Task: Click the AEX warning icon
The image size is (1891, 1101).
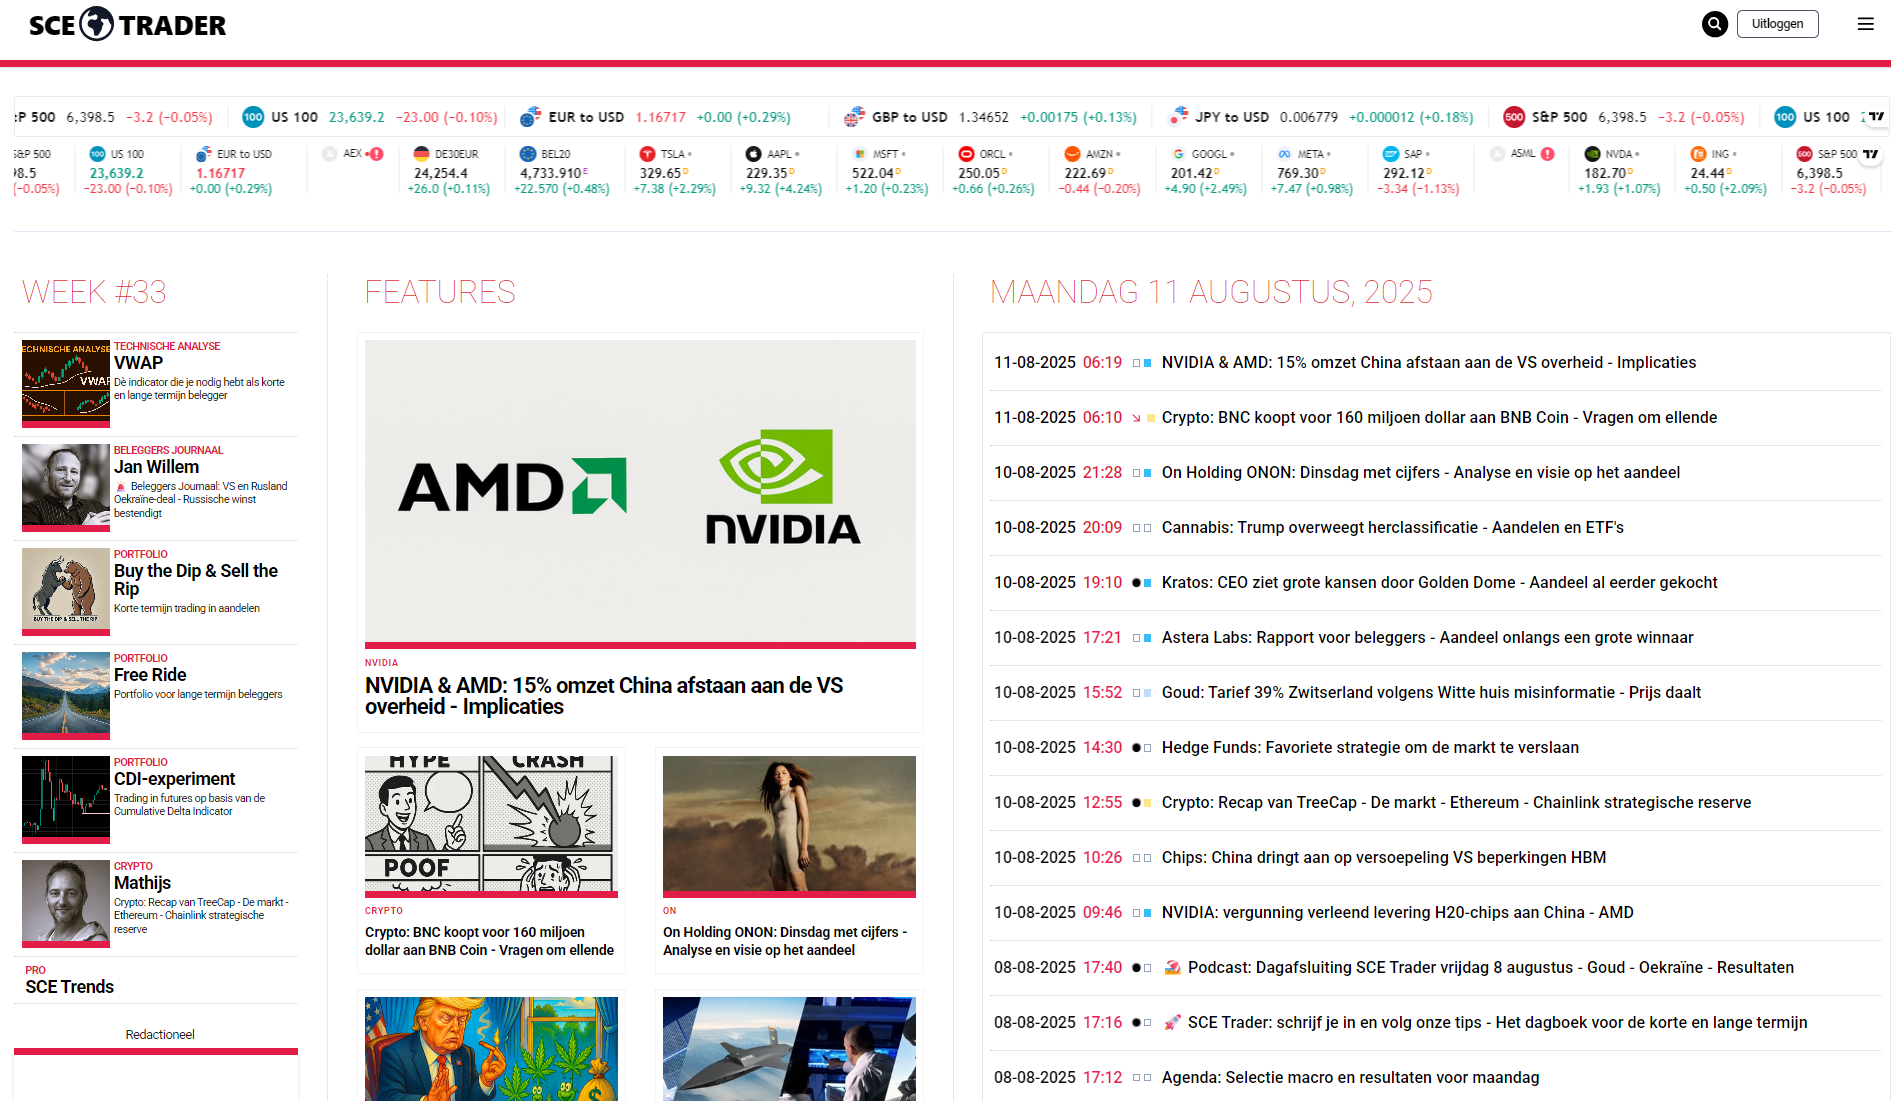Action: click(x=377, y=154)
